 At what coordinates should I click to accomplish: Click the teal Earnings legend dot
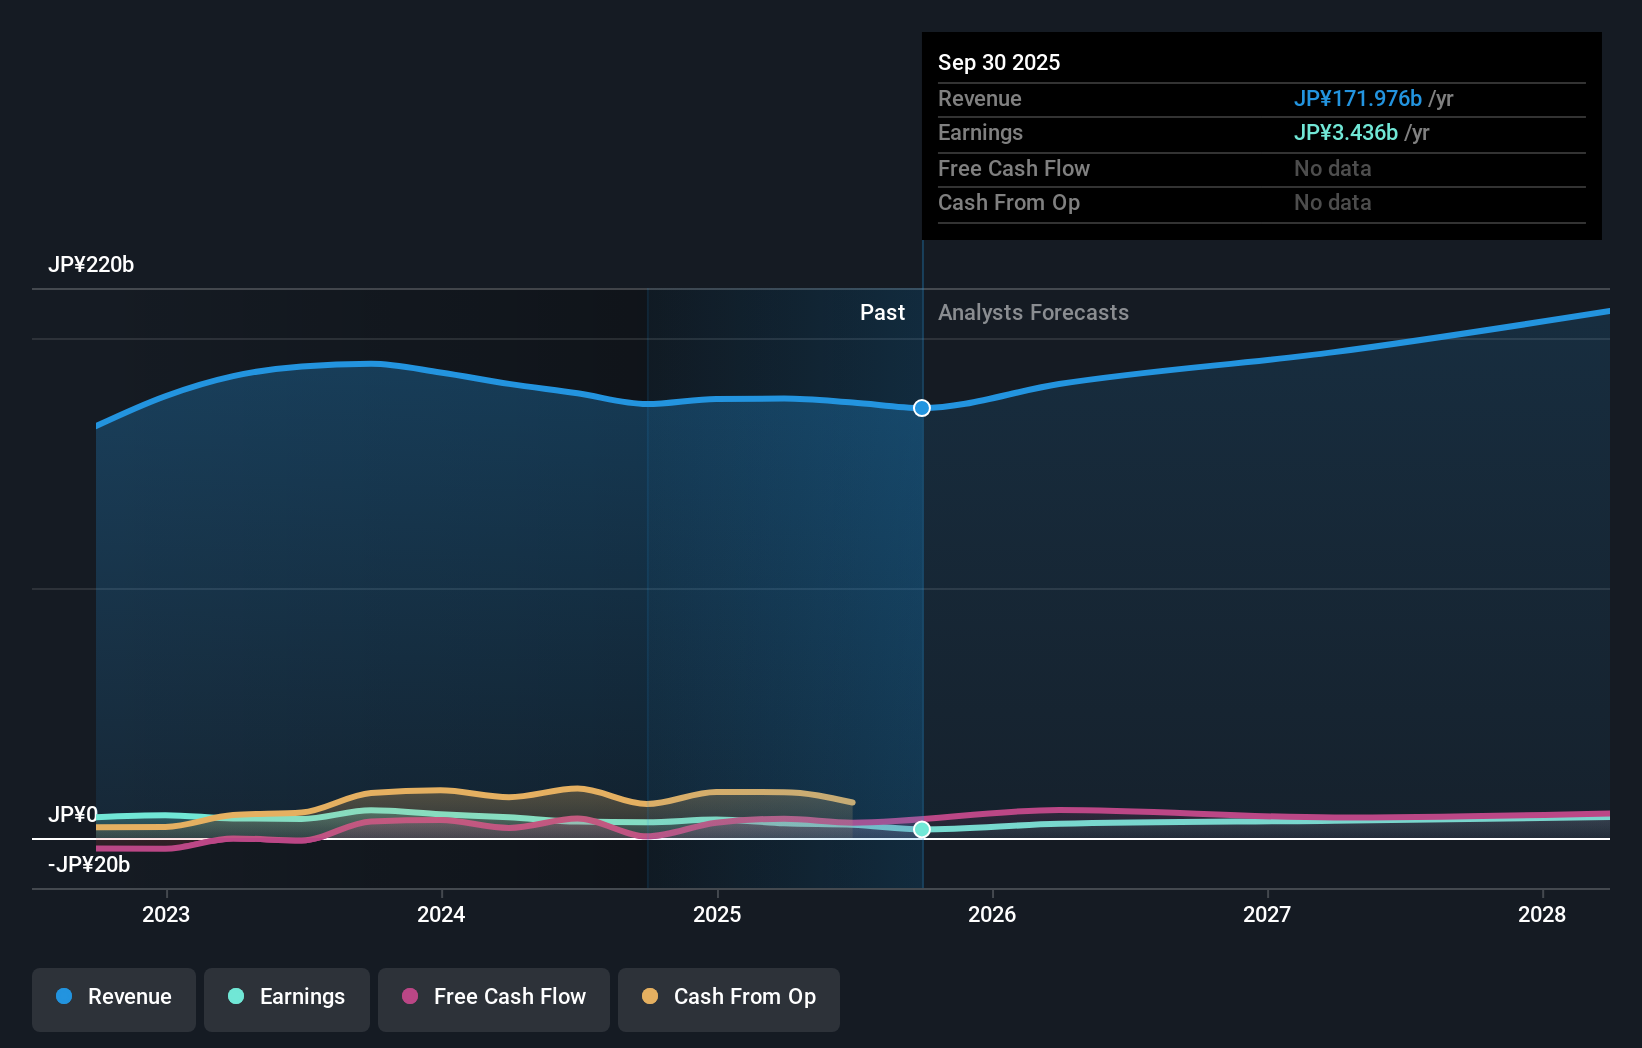tap(234, 997)
